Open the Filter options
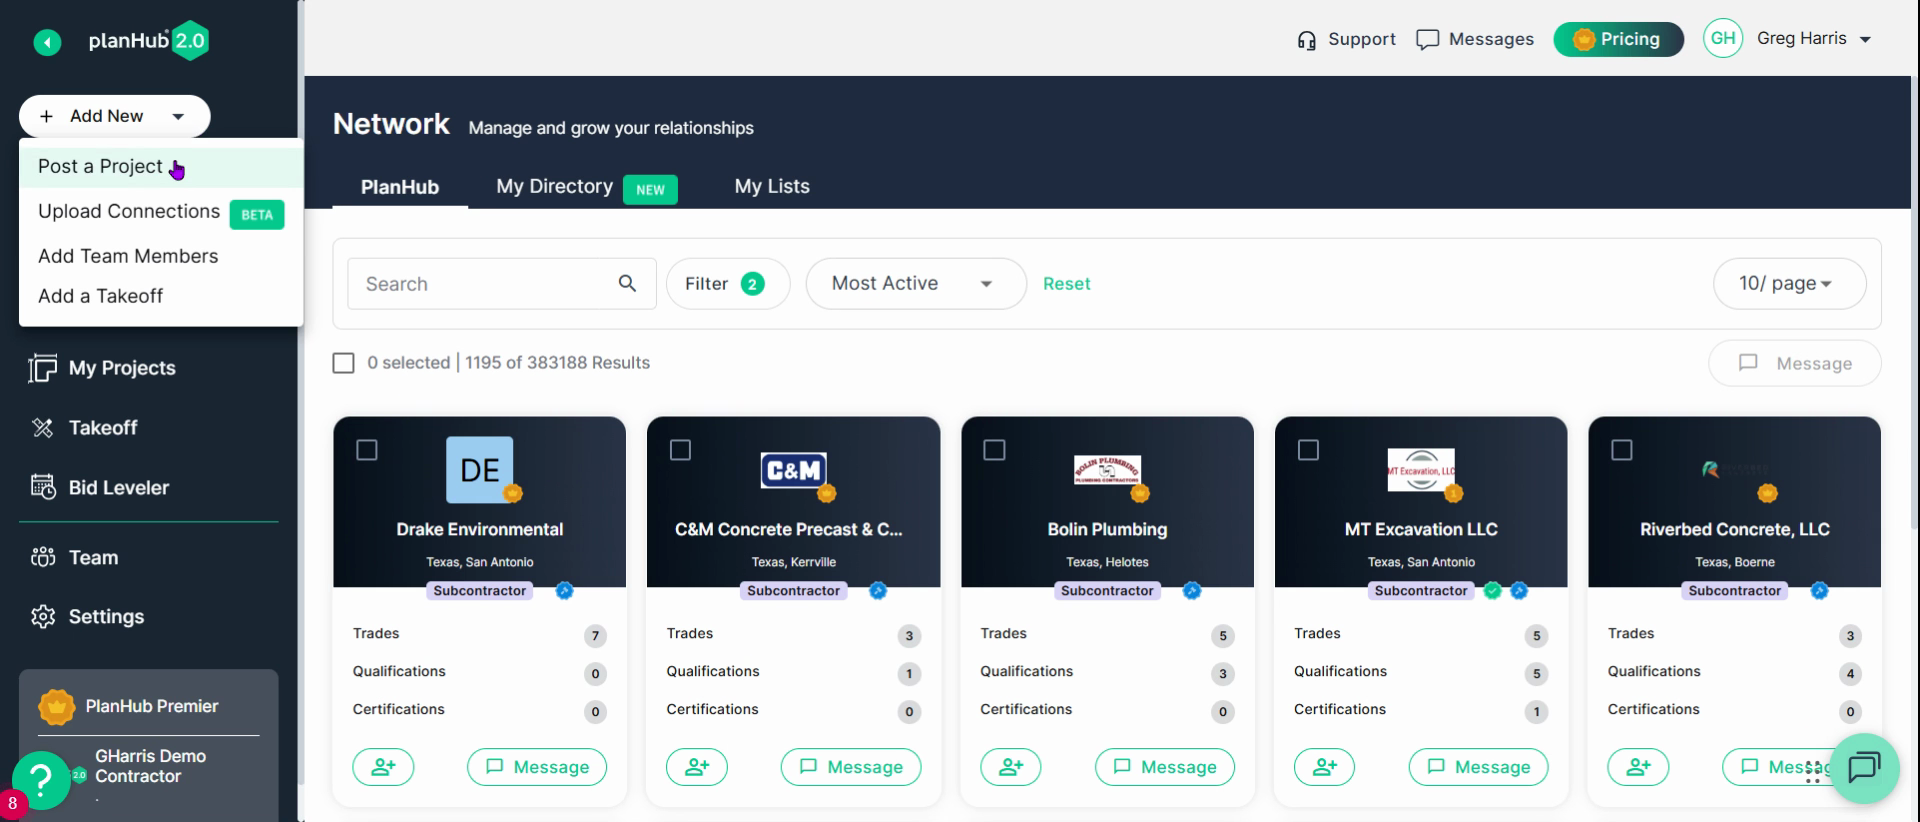Screen dimensions: 1920x822 click(728, 284)
